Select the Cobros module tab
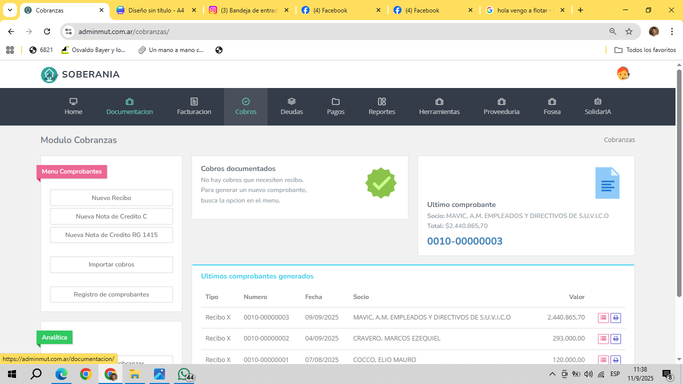 coord(246,107)
